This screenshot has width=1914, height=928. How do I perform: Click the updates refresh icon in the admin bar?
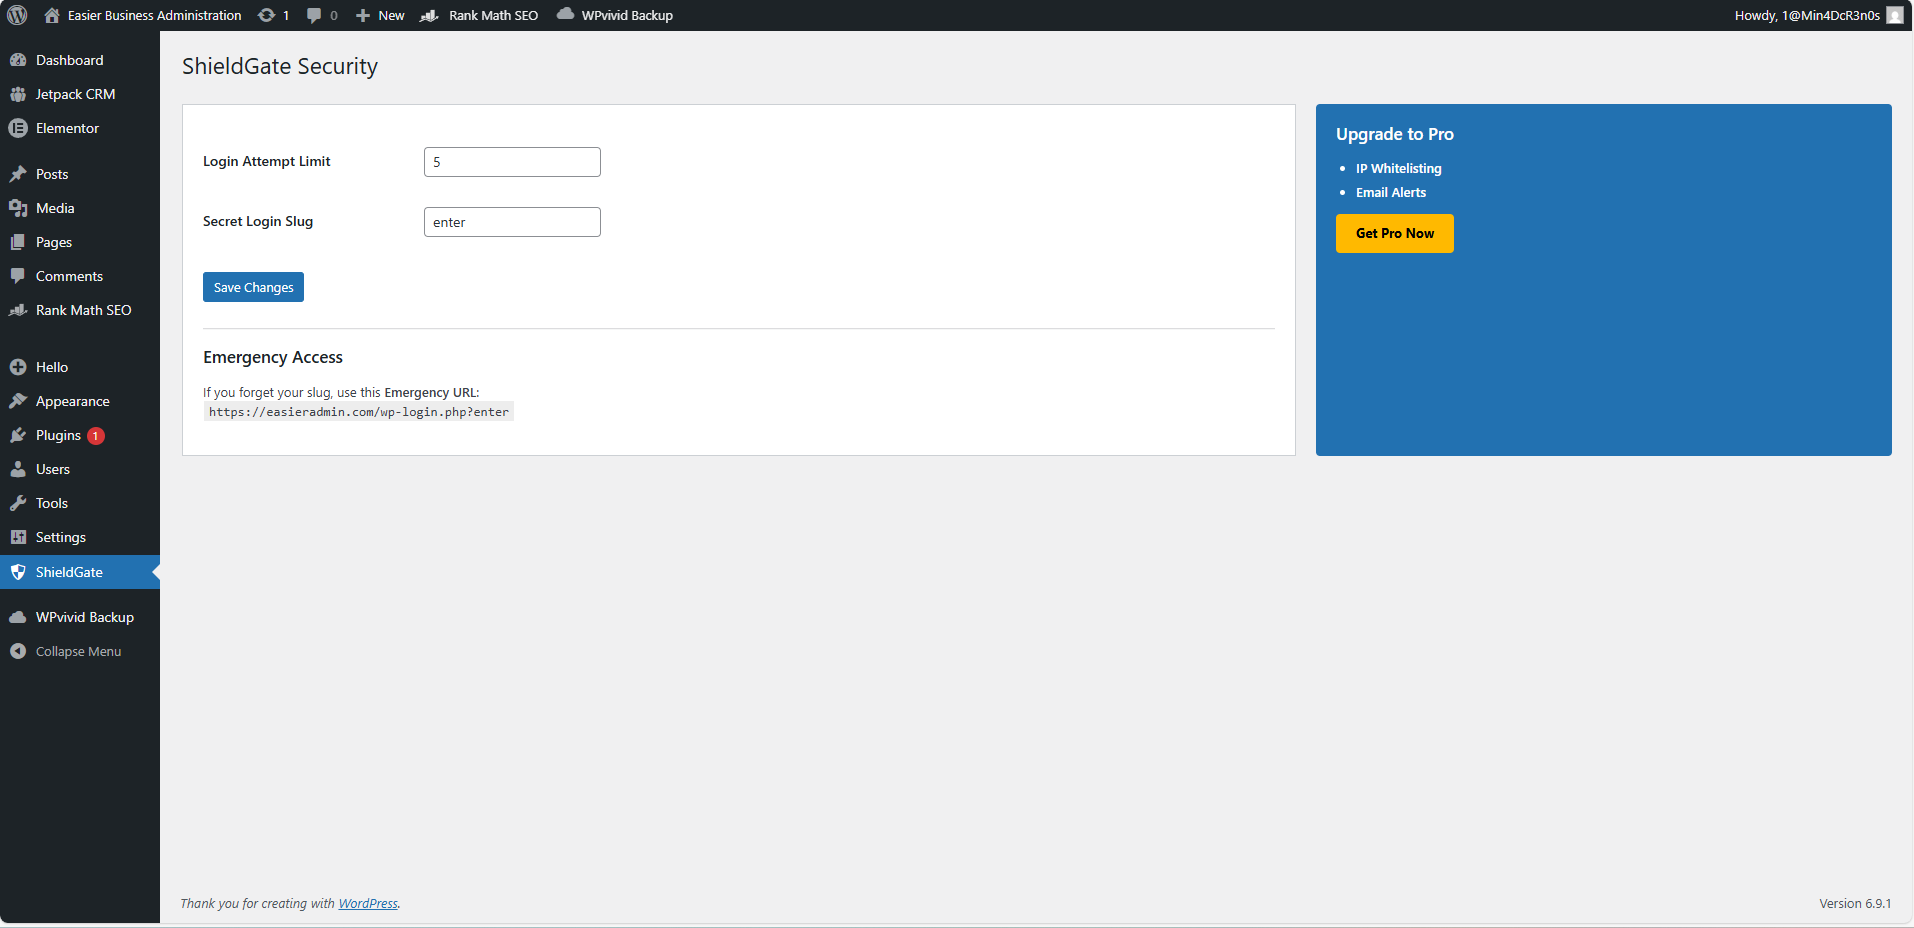click(x=266, y=15)
